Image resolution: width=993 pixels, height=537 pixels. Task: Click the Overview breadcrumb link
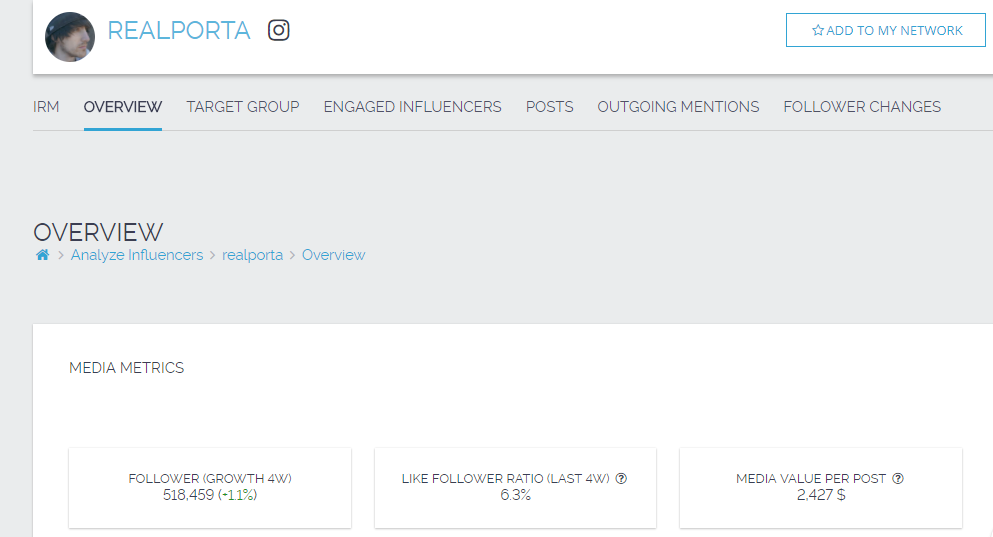tap(333, 255)
